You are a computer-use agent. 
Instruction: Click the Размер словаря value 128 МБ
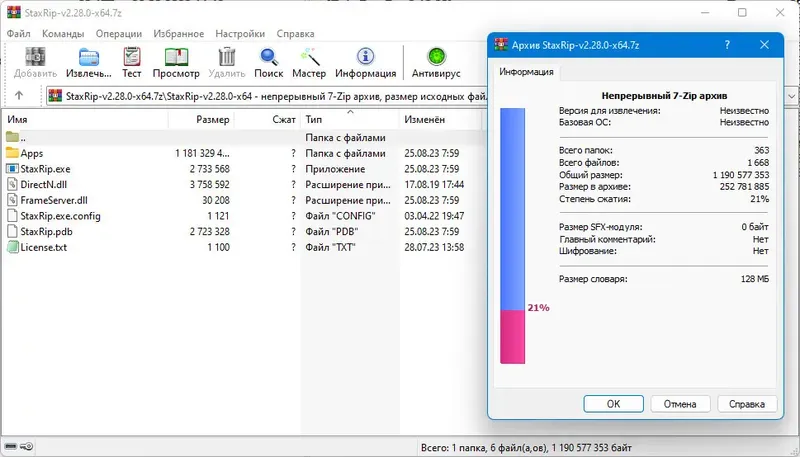tap(755, 279)
